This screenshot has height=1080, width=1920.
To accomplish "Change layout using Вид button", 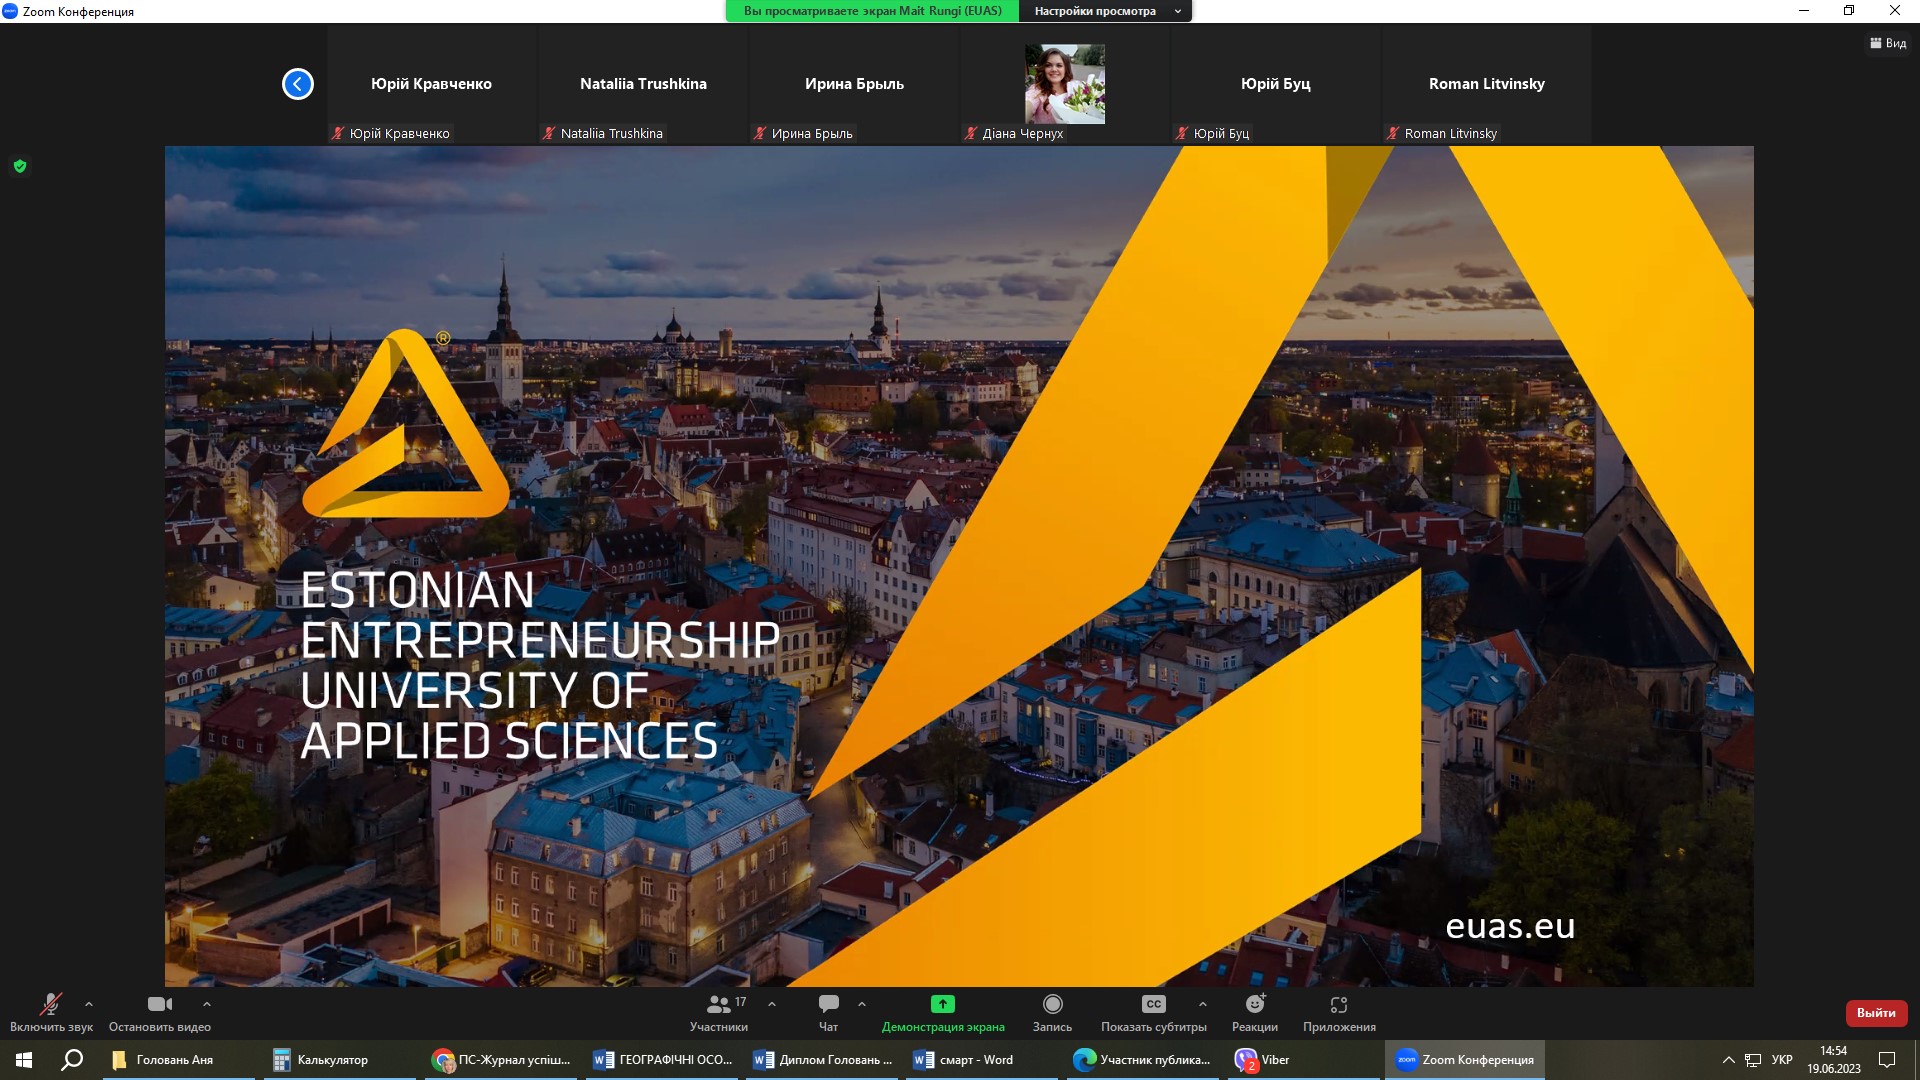I will click(1888, 43).
